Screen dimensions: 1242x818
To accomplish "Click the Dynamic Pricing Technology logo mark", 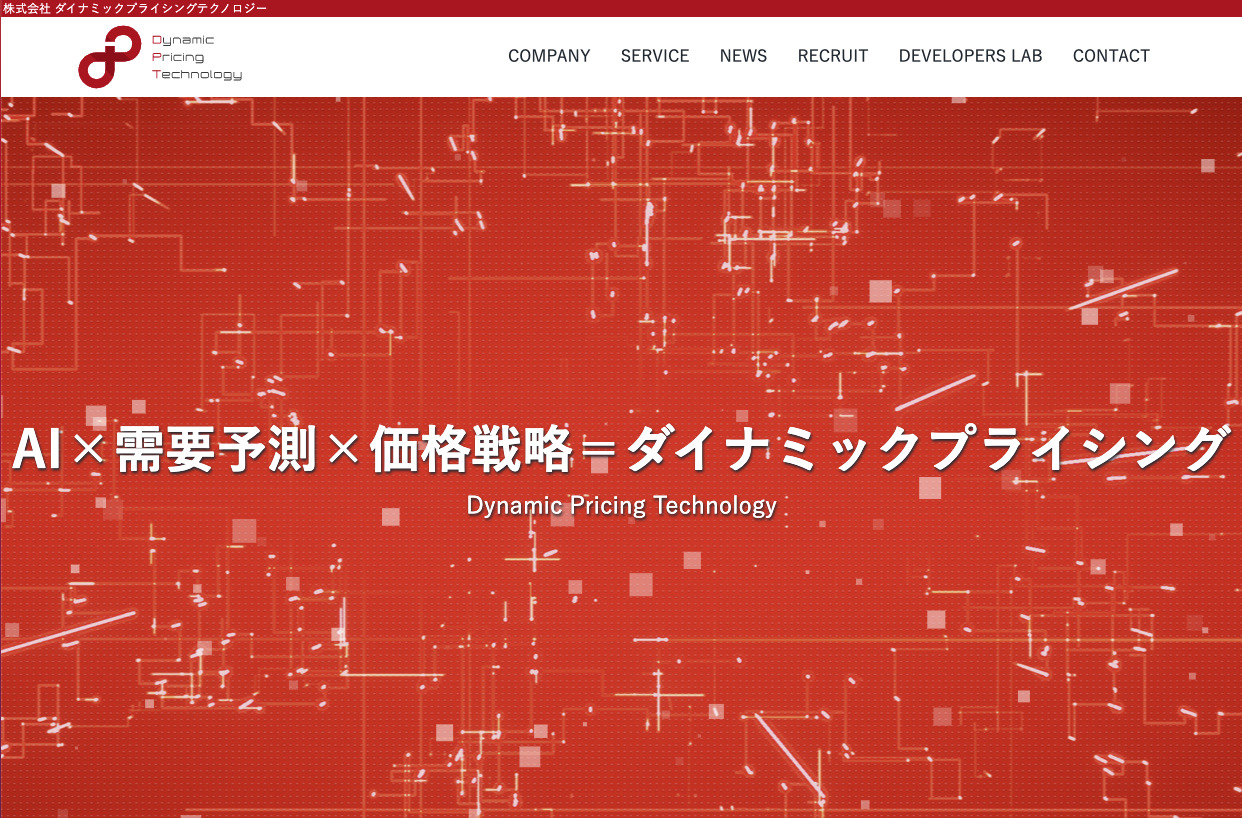I will click(105, 57).
